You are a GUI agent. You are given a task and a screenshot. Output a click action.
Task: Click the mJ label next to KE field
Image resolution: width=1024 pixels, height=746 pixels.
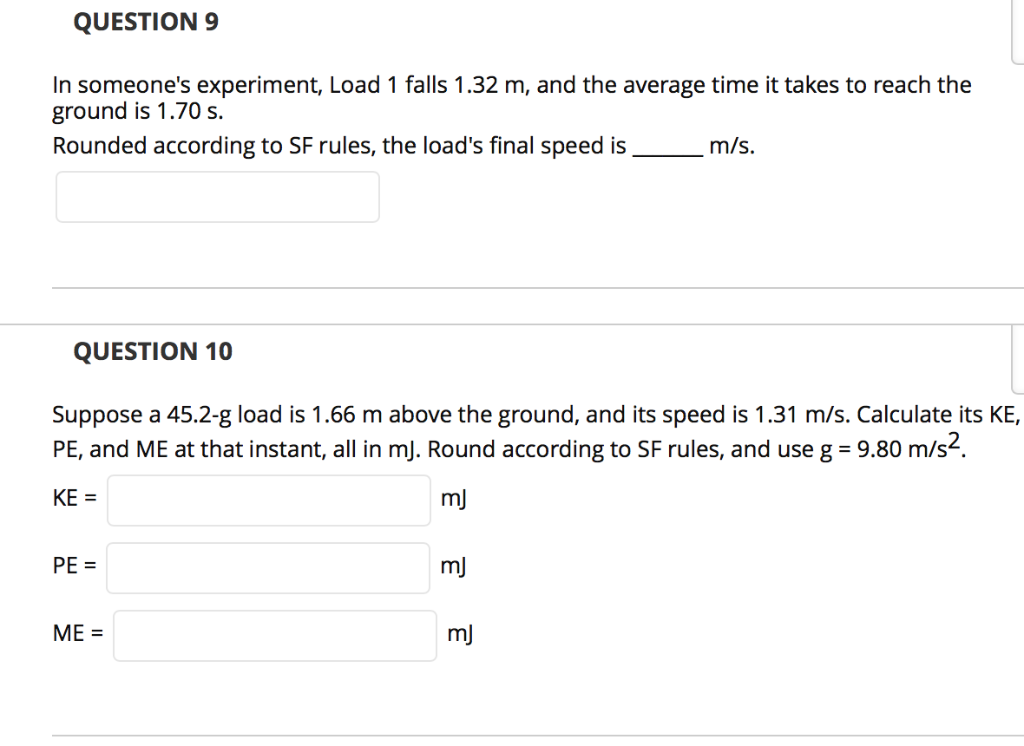click(x=452, y=499)
